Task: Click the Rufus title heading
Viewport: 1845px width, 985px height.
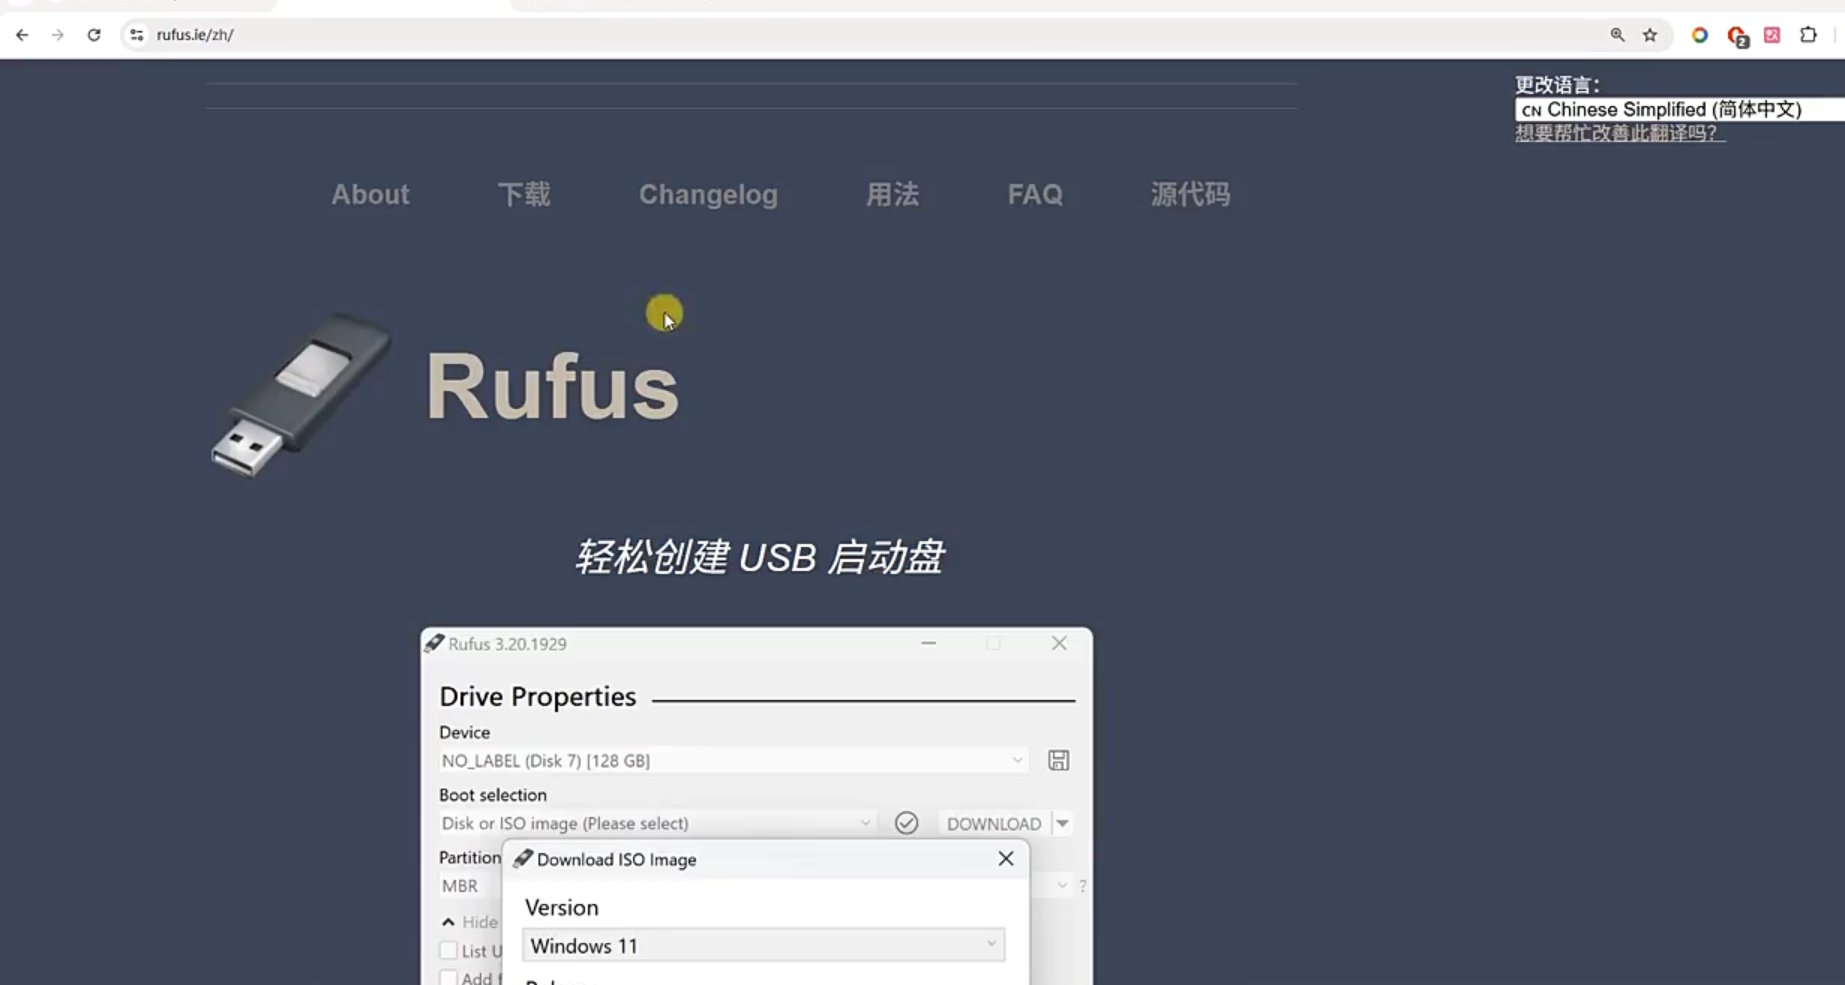Action: (x=552, y=386)
